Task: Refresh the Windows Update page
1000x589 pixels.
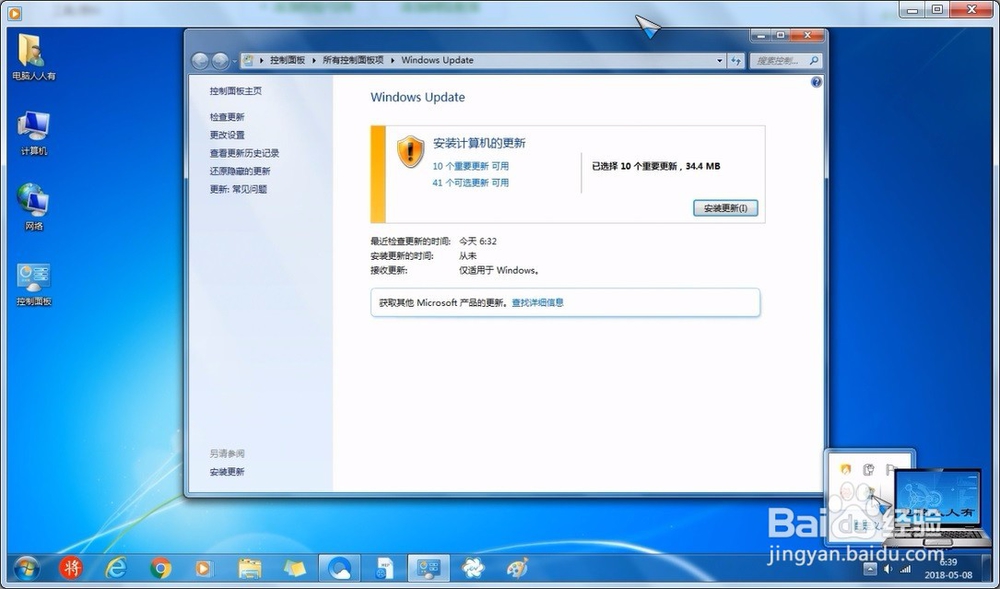Action: [736, 61]
